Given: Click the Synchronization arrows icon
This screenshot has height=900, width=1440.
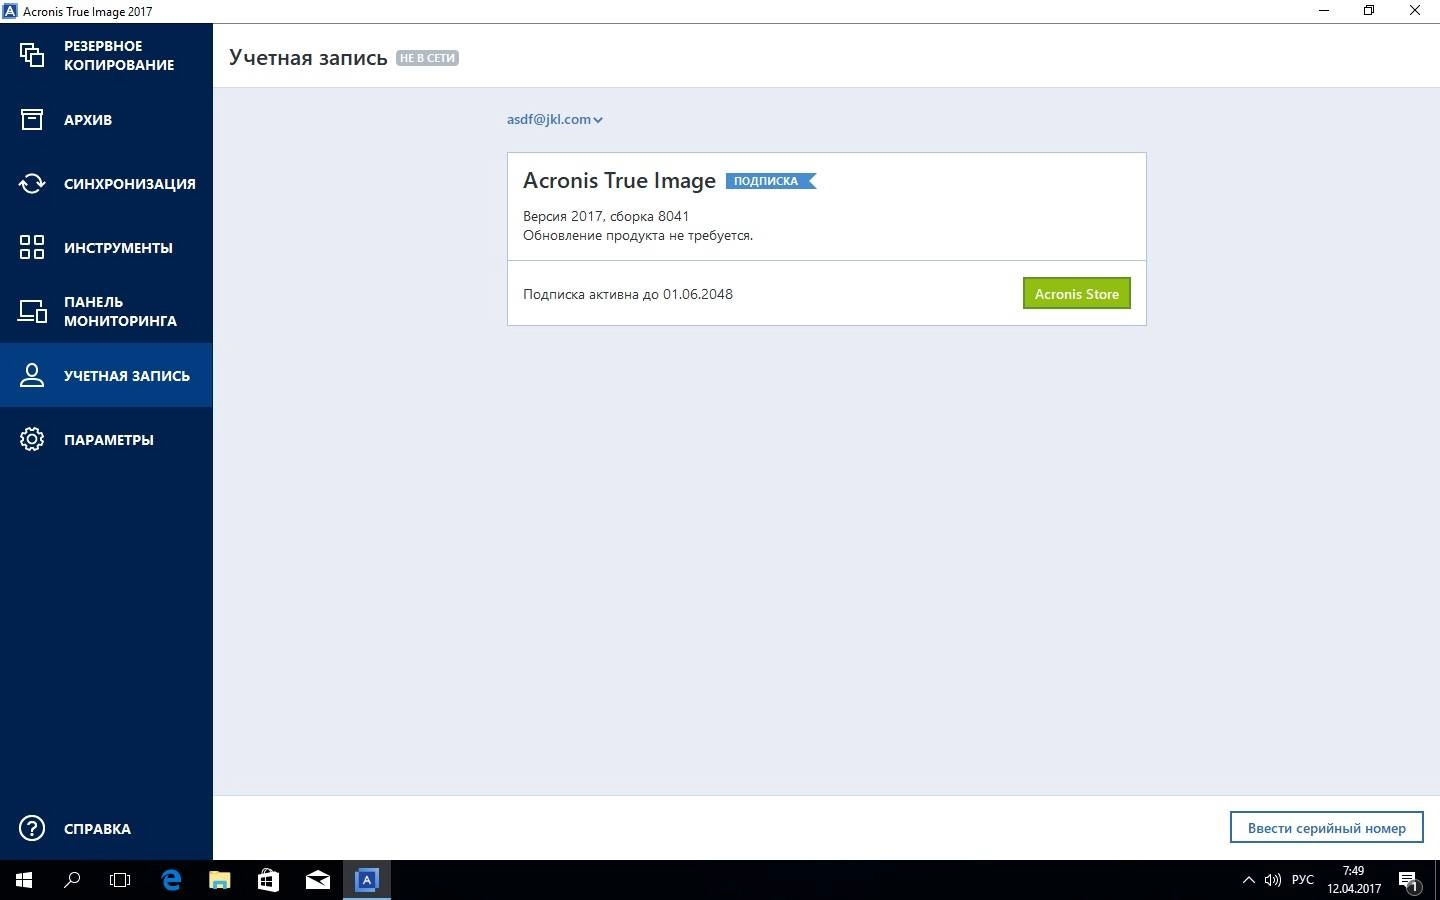Looking at the screenshot, I should coord(32,183).
